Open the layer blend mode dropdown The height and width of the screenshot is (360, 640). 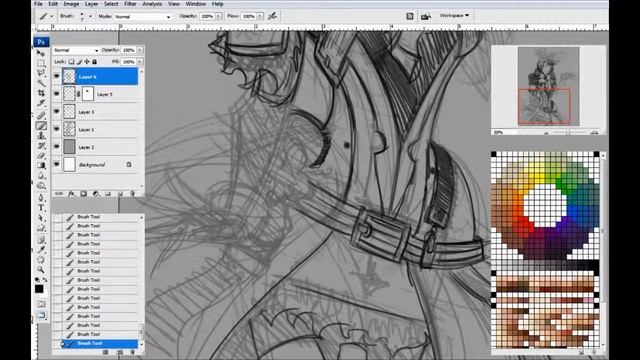(x=76, y=50)
